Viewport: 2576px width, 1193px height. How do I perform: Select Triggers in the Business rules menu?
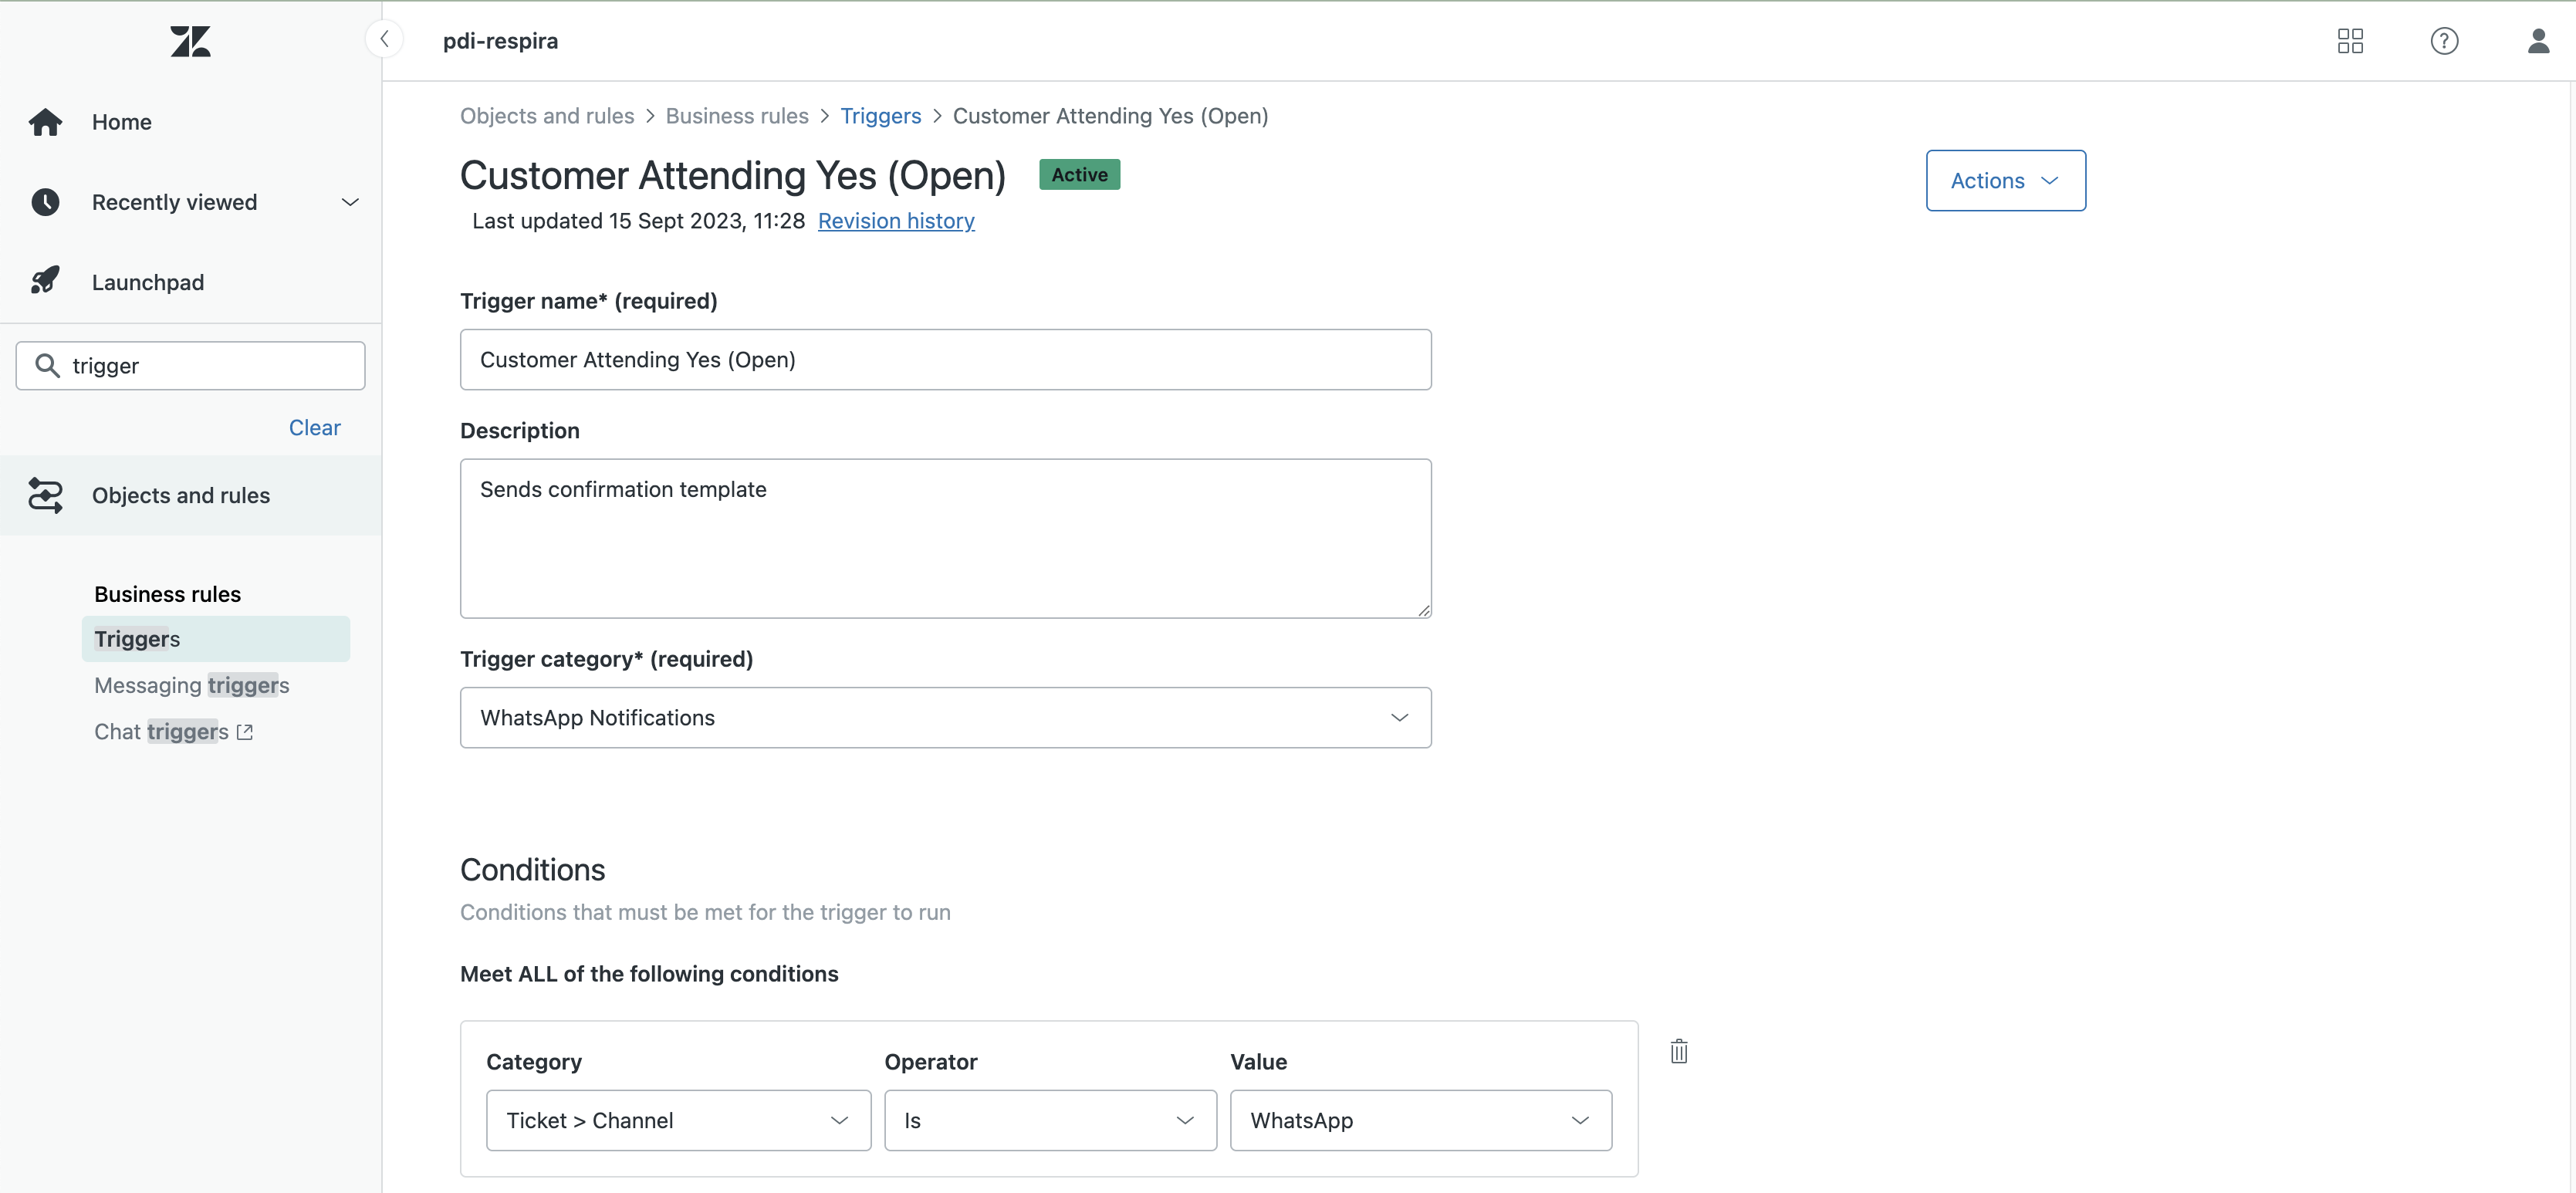pyautogui.click(x=137, y=638)
